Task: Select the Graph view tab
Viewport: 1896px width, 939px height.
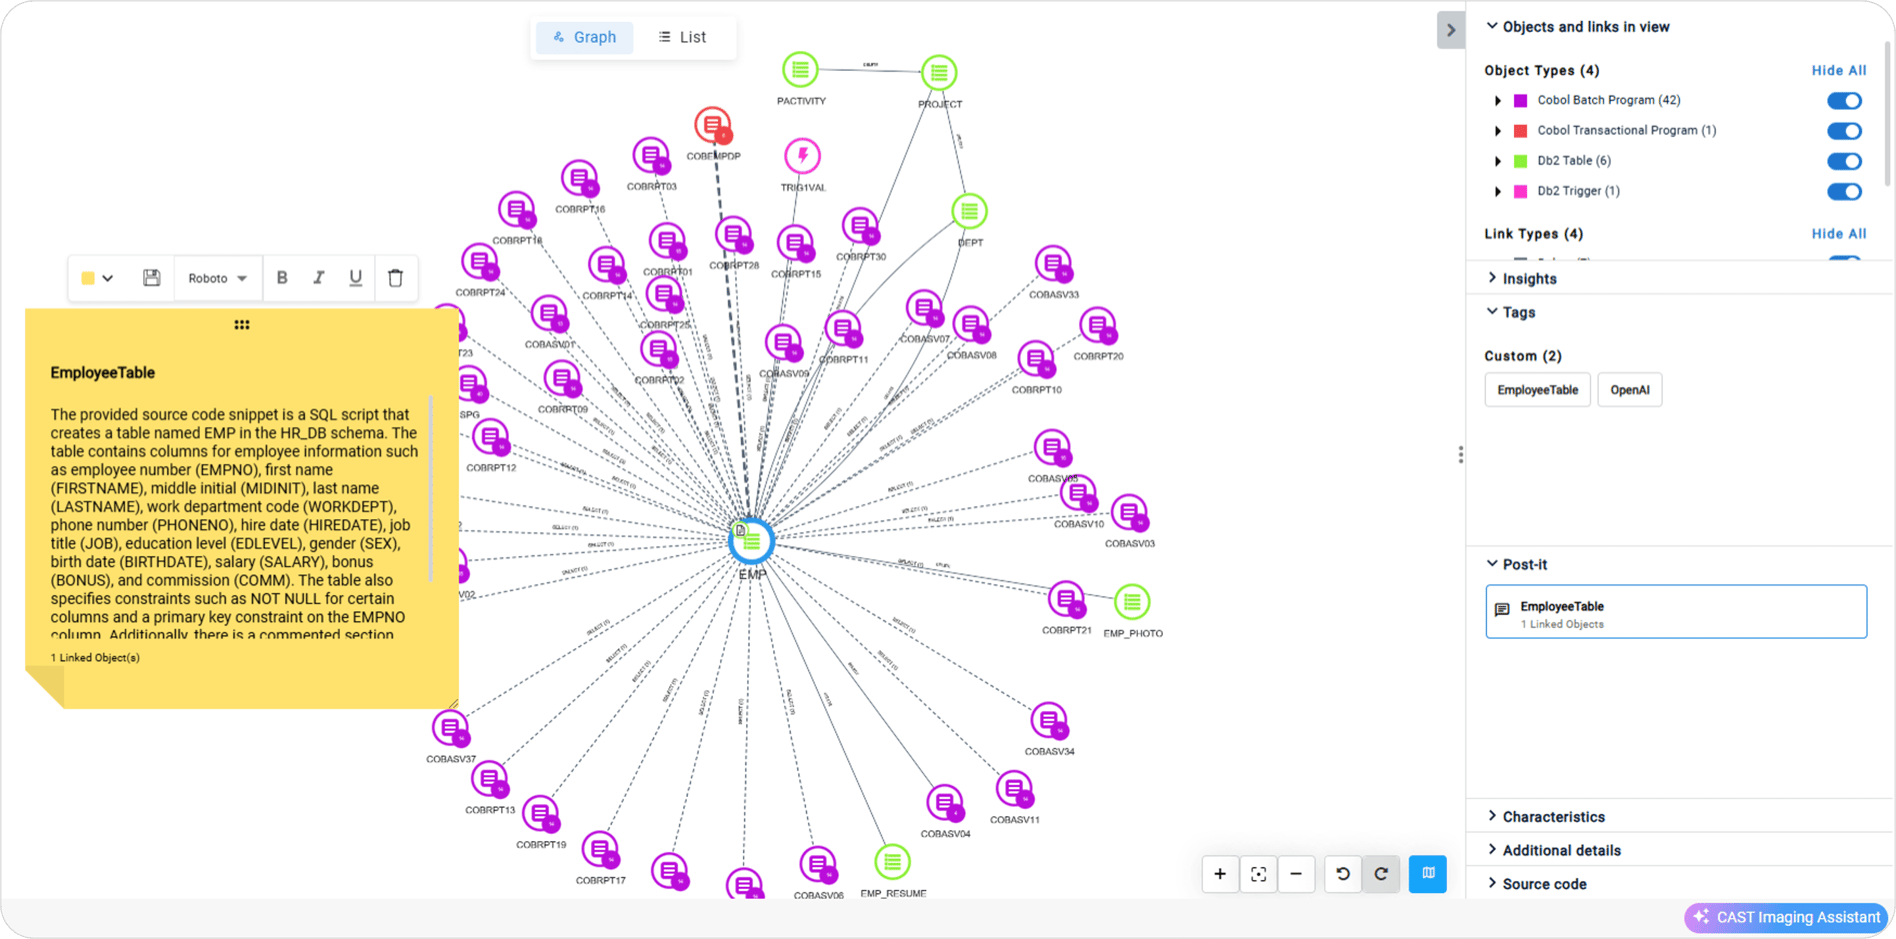Action: [584, 37]
